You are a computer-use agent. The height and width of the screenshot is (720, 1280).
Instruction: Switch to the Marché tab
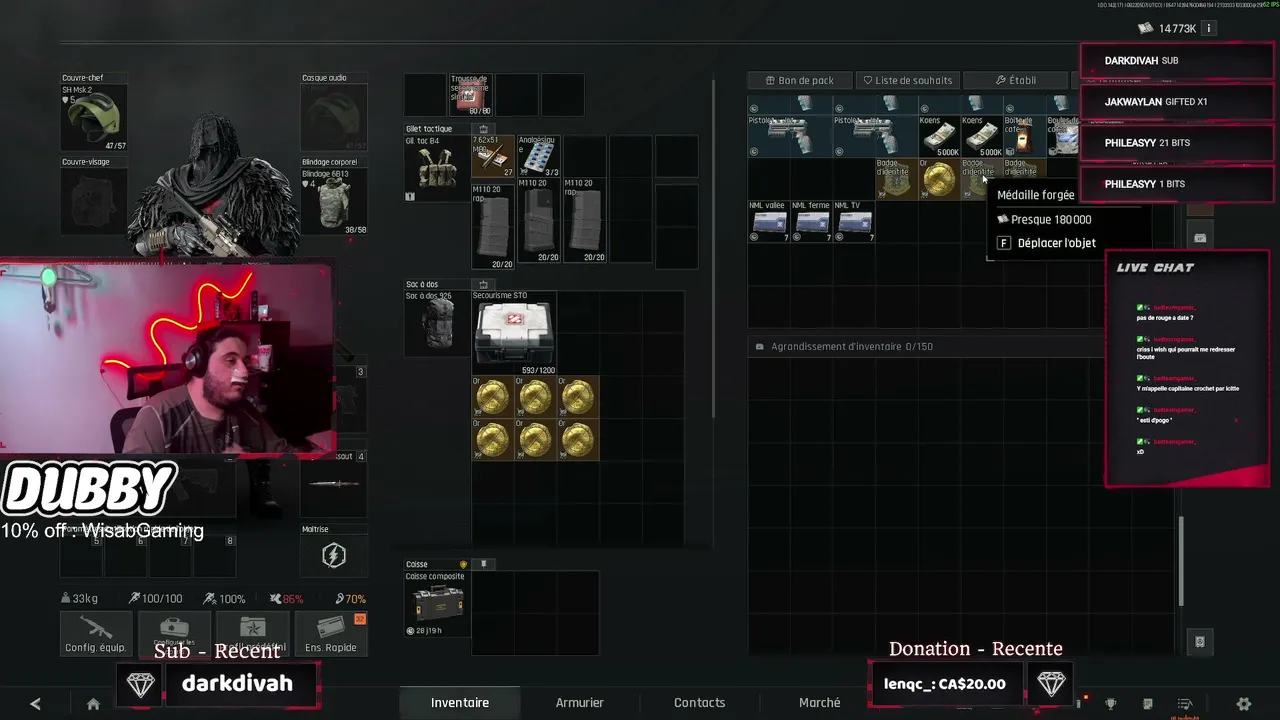click(820, 703)
